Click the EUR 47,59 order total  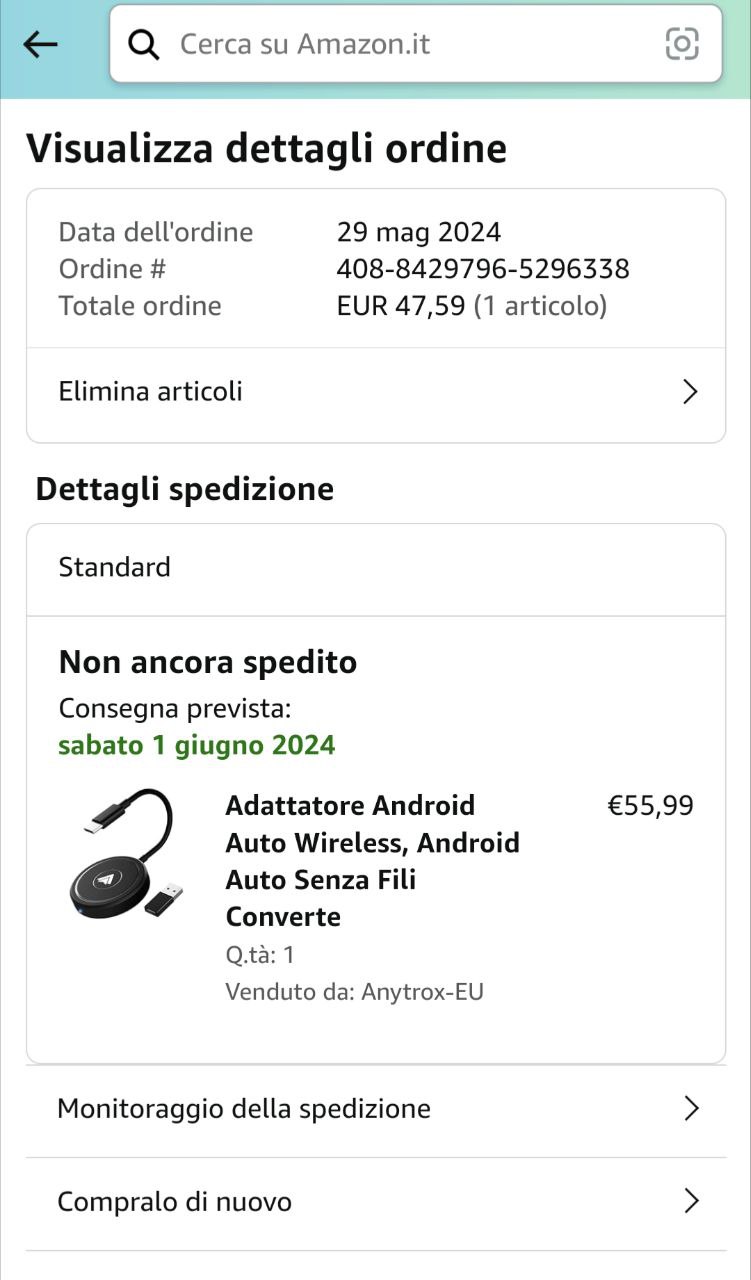pyautogui.click(x=401, y=306)
